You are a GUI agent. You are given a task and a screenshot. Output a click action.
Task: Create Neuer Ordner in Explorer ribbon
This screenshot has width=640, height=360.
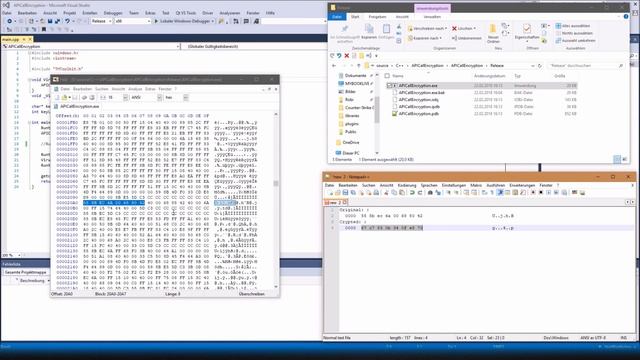(493, 33)
